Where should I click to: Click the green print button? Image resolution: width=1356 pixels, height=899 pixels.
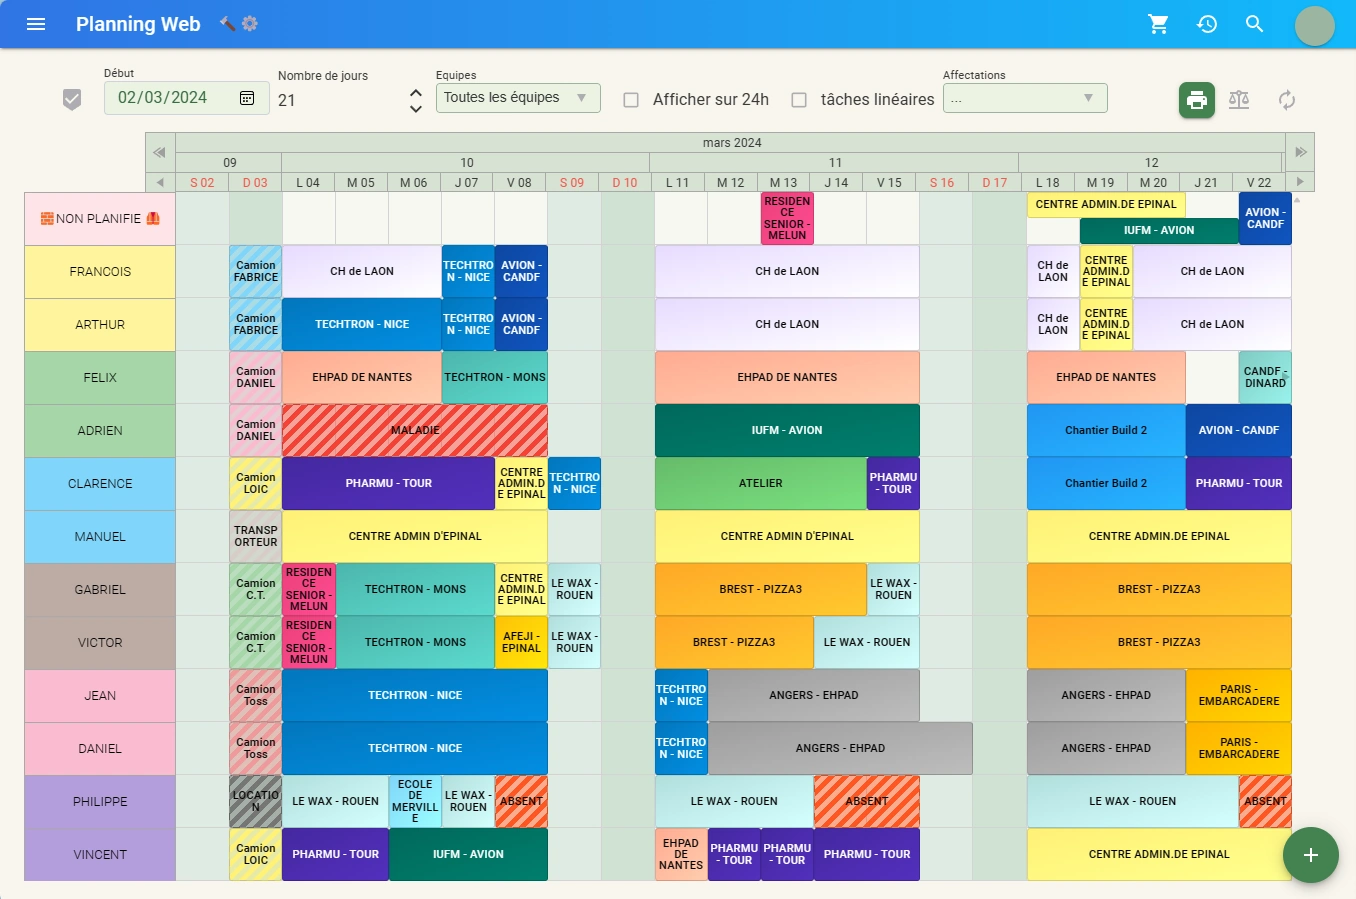pos(1197,100)
